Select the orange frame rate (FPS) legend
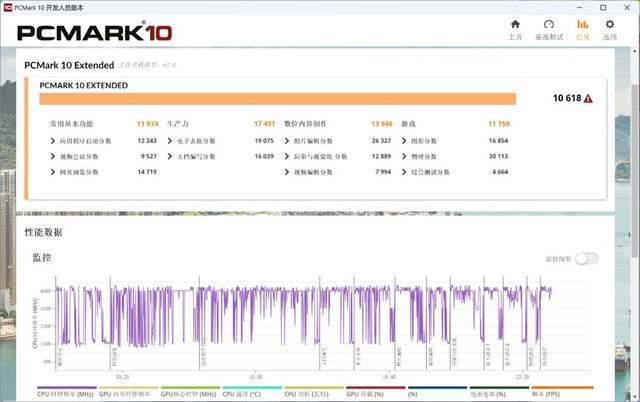 pos(562,392)
